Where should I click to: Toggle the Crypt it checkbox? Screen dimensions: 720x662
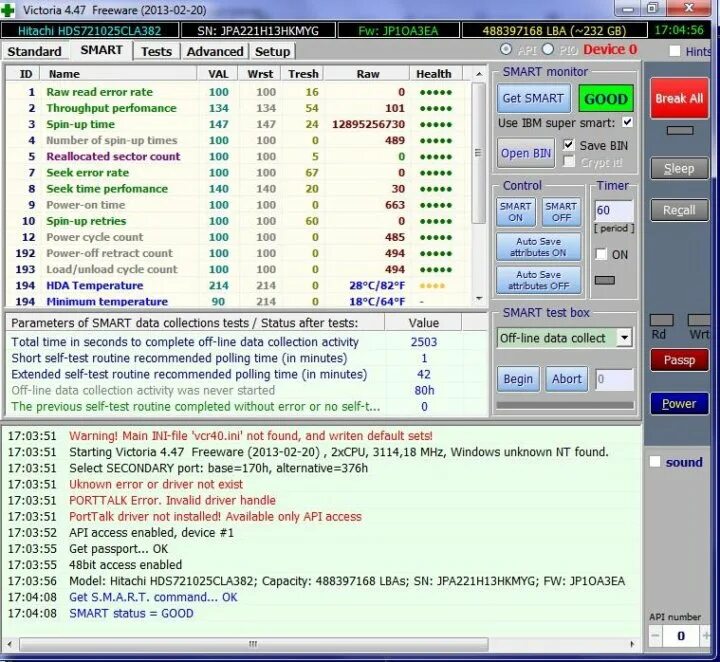point(568,162)
